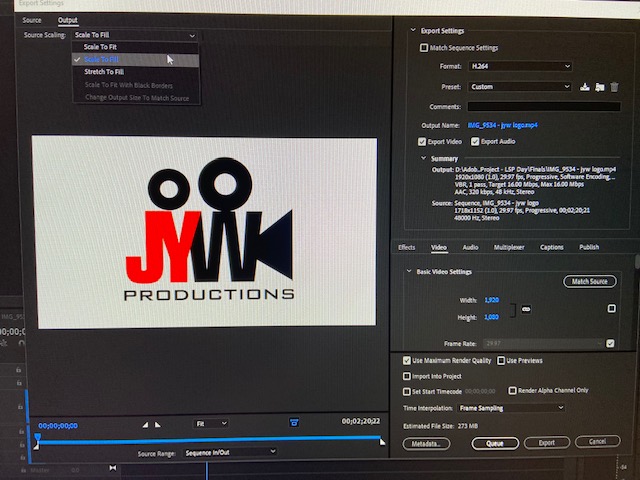This screenshot has width=640, height=480.
Task: Open the Source Range dropdown
Action: pyautogui.click(x=230, y=452)
